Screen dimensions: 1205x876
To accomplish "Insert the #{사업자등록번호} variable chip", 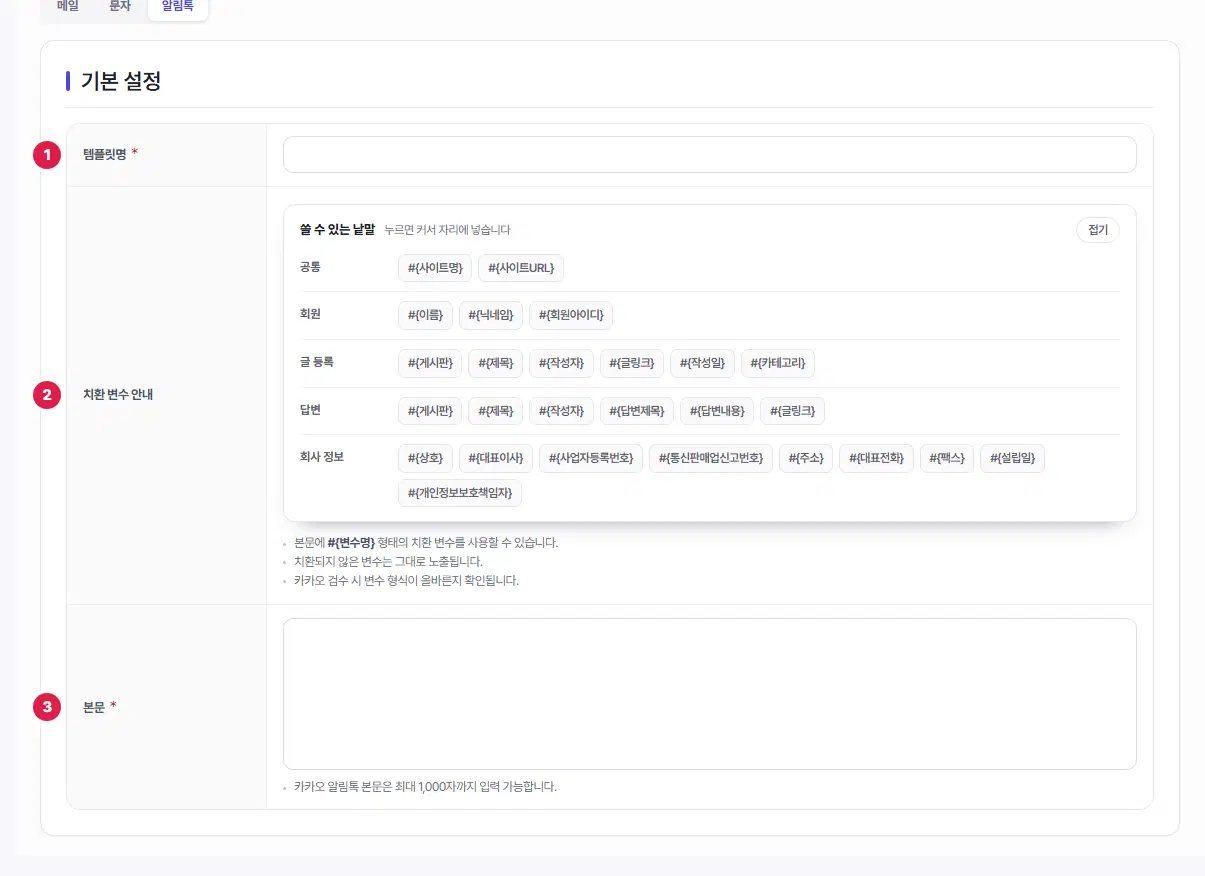I will pos(591,458).
